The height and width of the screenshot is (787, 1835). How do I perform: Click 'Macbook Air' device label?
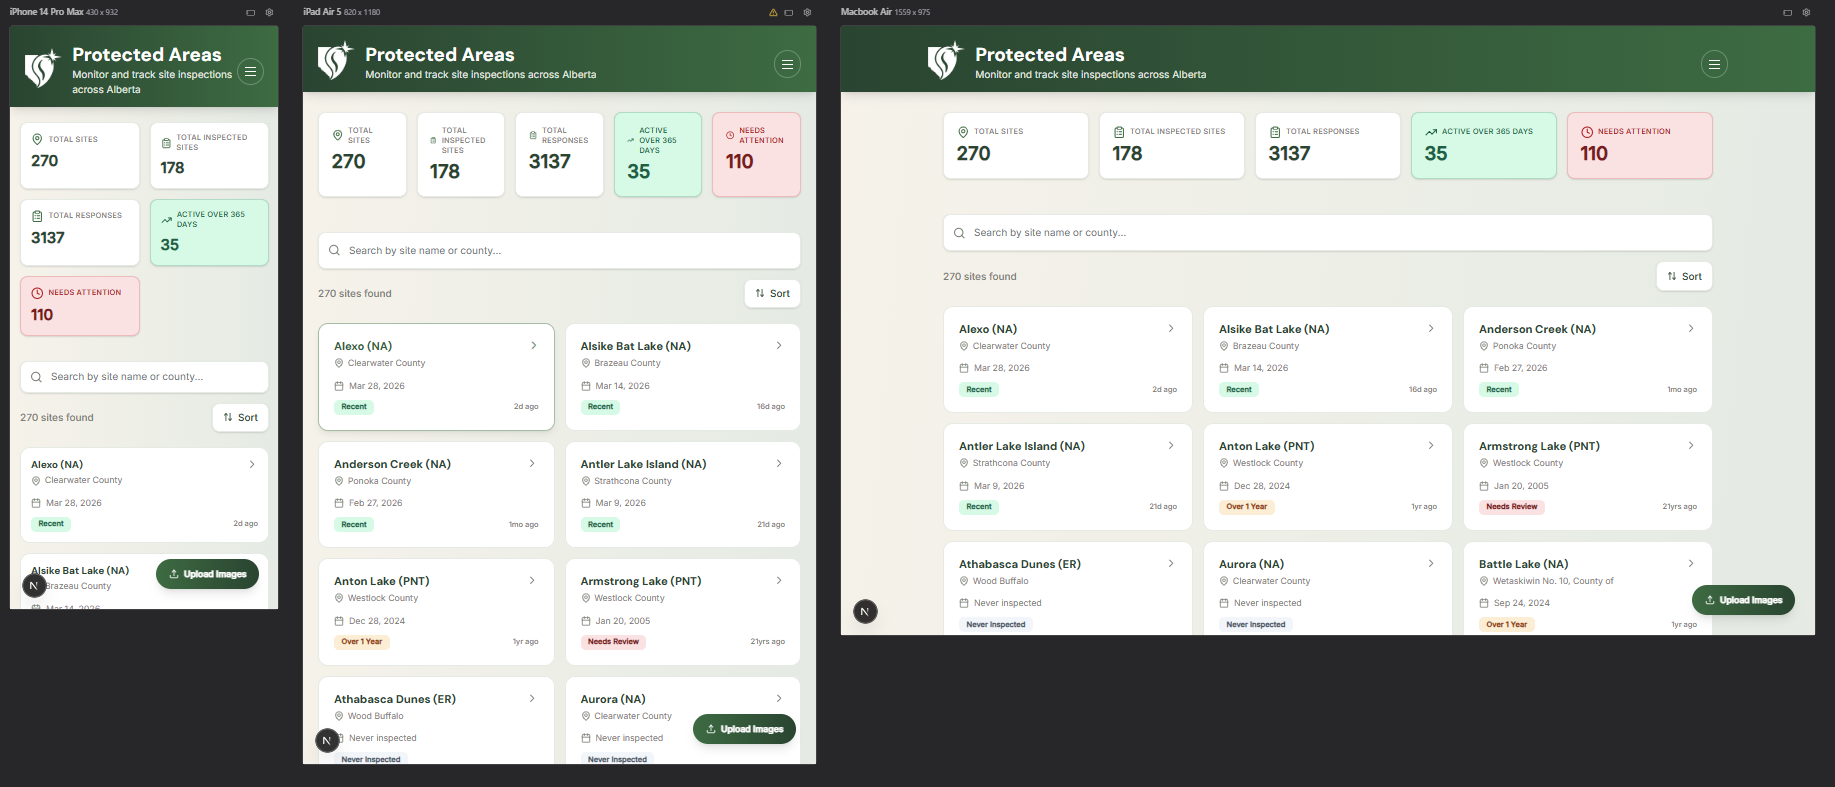(x=866, y=12)
